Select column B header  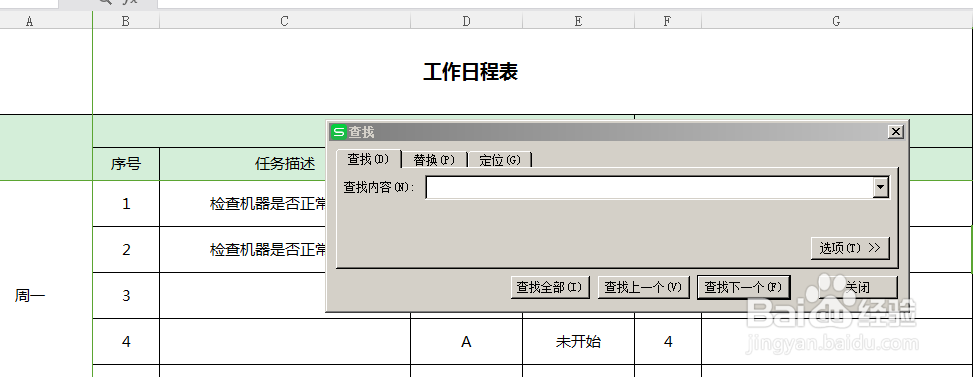pyautogui.click(x=126, y=21)
